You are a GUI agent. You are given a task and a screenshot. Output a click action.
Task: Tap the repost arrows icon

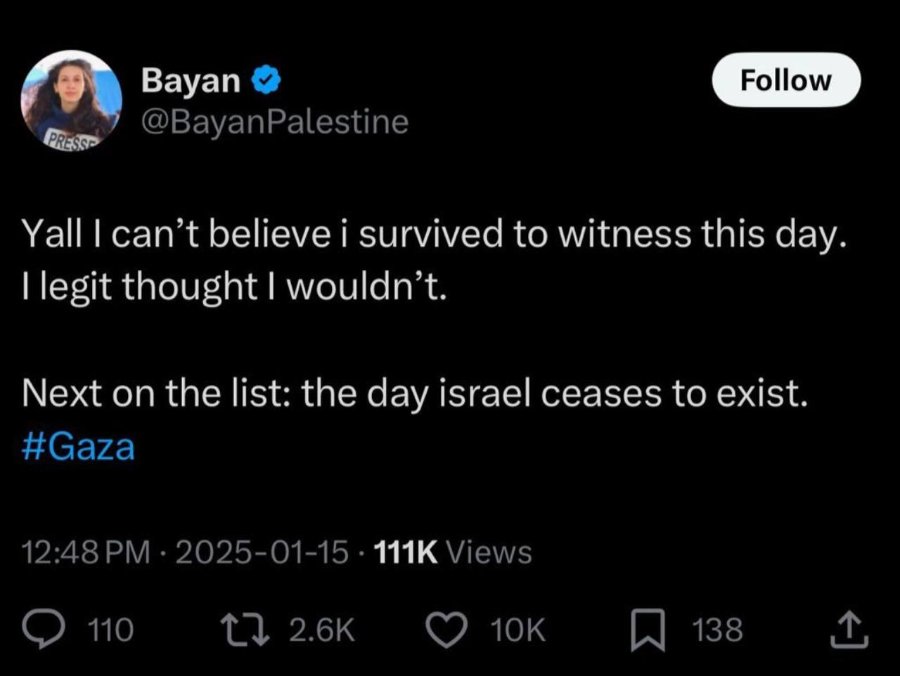pyautogui.click(x=246, y=630)
